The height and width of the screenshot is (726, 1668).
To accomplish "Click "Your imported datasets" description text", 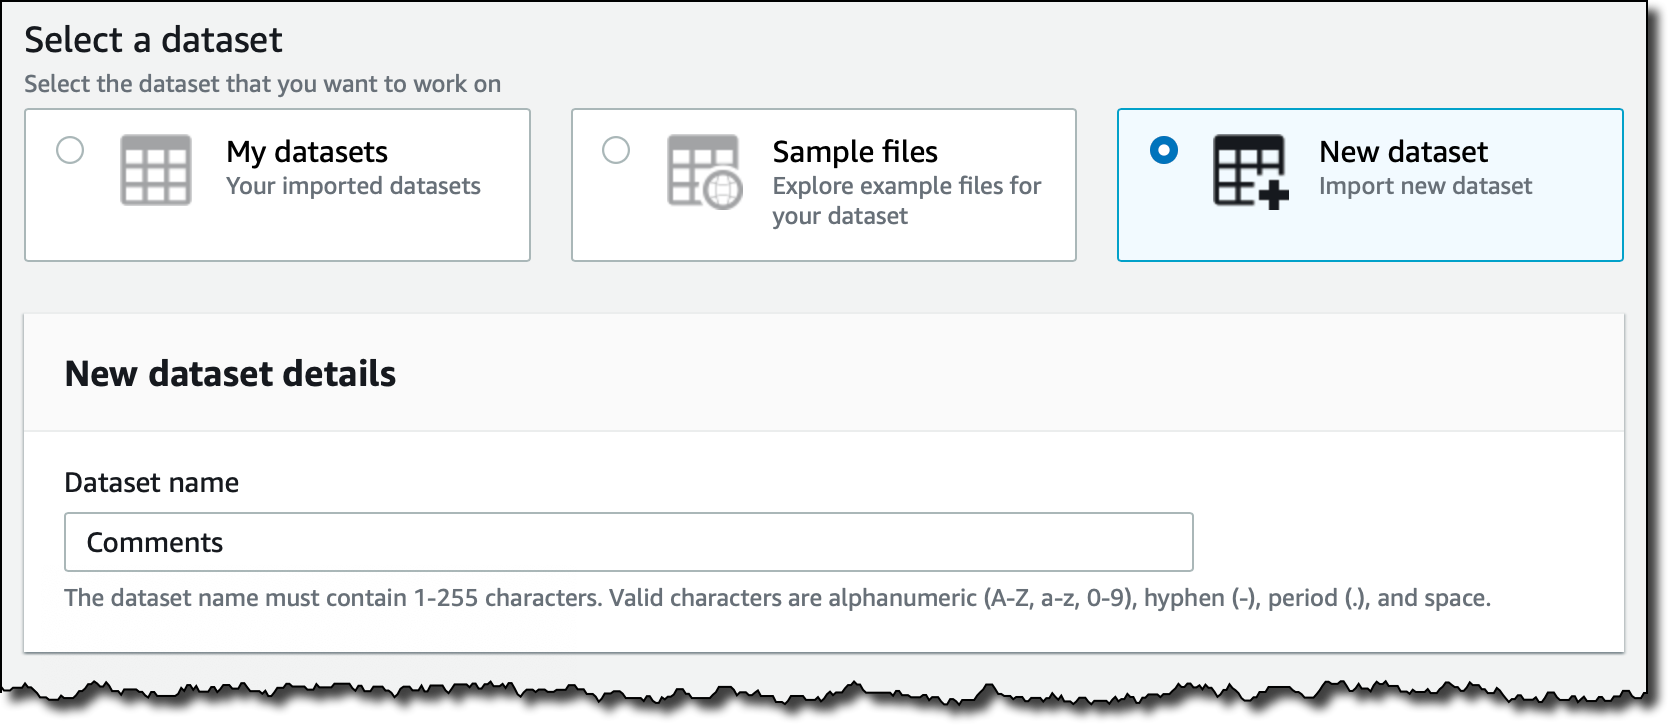I will point(353,186).
